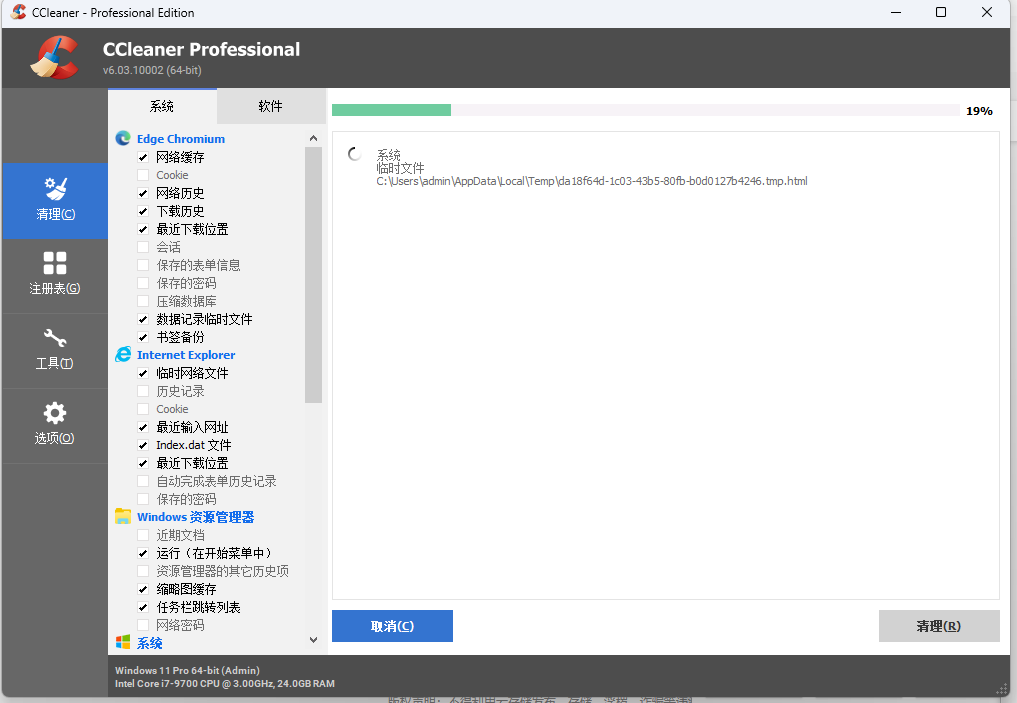Uncheck Index.dat 文件 checkbox
The width and height of the screenshot is (1017, 703).
coord(143,445)
